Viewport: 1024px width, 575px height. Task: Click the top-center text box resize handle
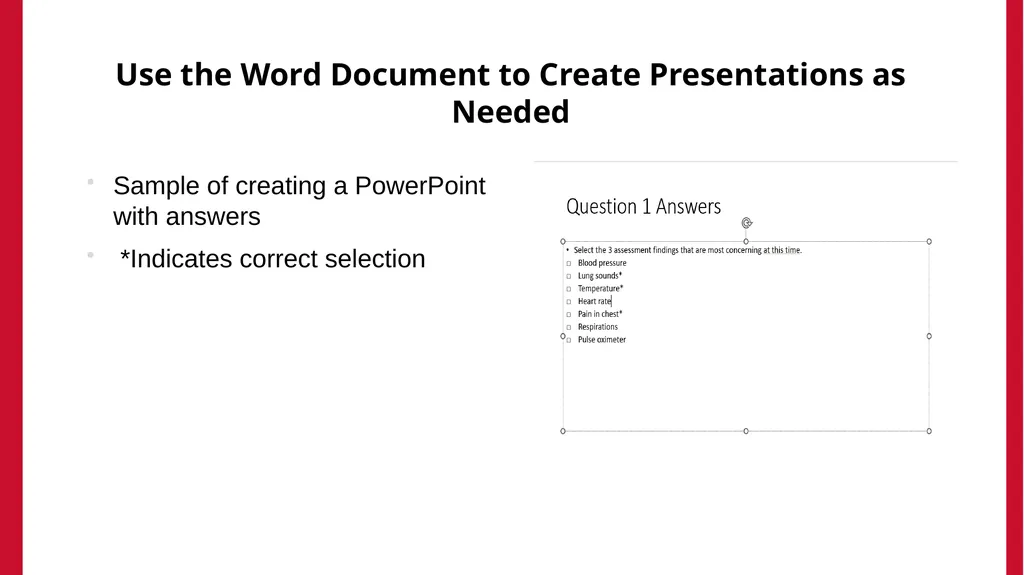click(x=746, y=242)
